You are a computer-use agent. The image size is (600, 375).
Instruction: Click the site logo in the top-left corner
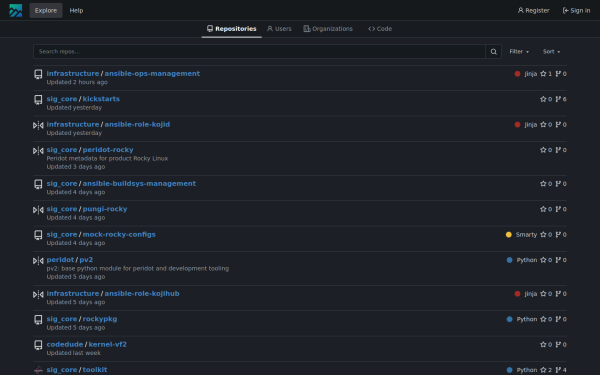click(x=16, y=10)
